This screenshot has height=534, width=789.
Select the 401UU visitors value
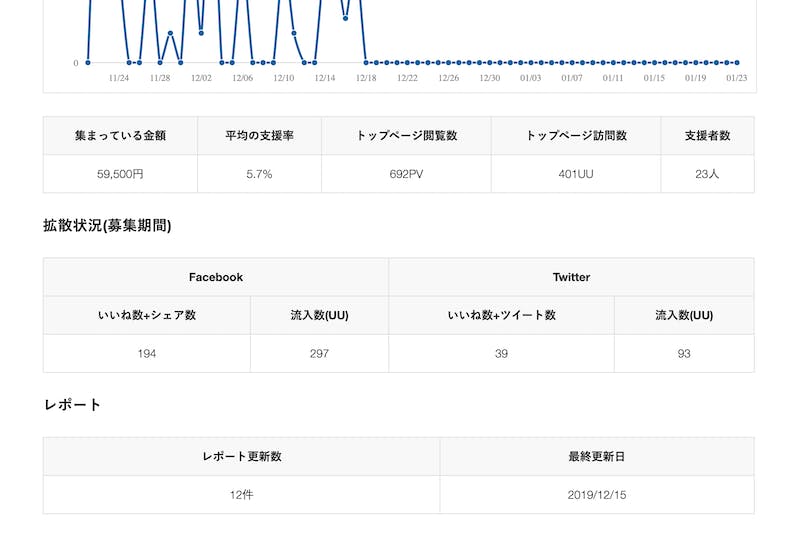tap(576, 174)
